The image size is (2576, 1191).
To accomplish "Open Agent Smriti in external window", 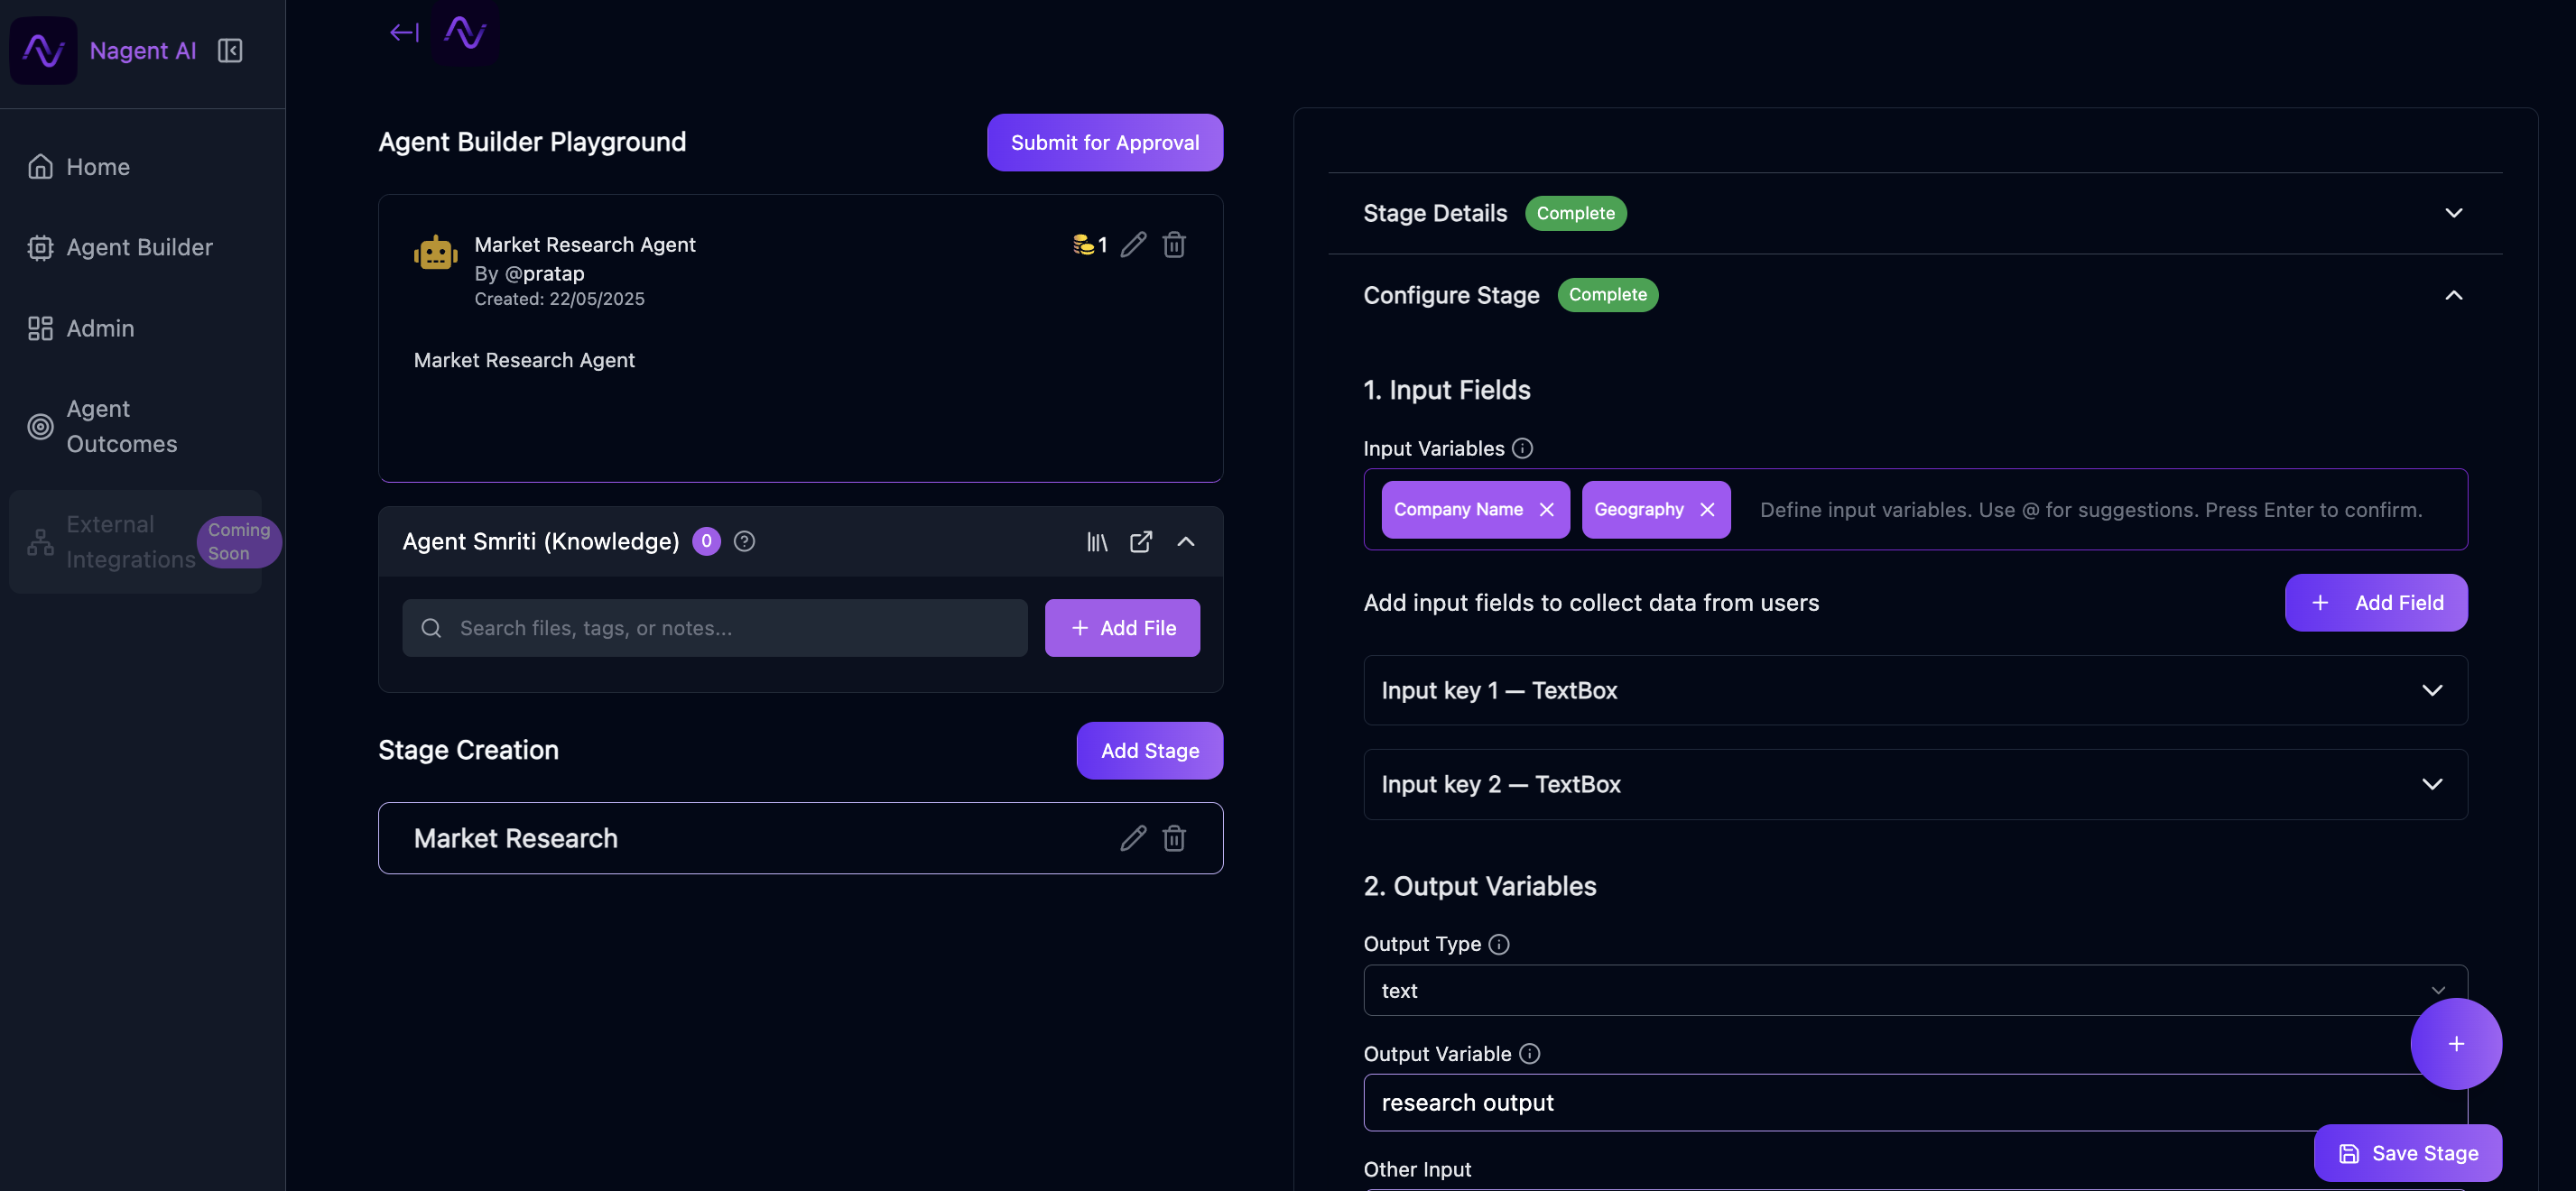I will tap(1141, 541).
